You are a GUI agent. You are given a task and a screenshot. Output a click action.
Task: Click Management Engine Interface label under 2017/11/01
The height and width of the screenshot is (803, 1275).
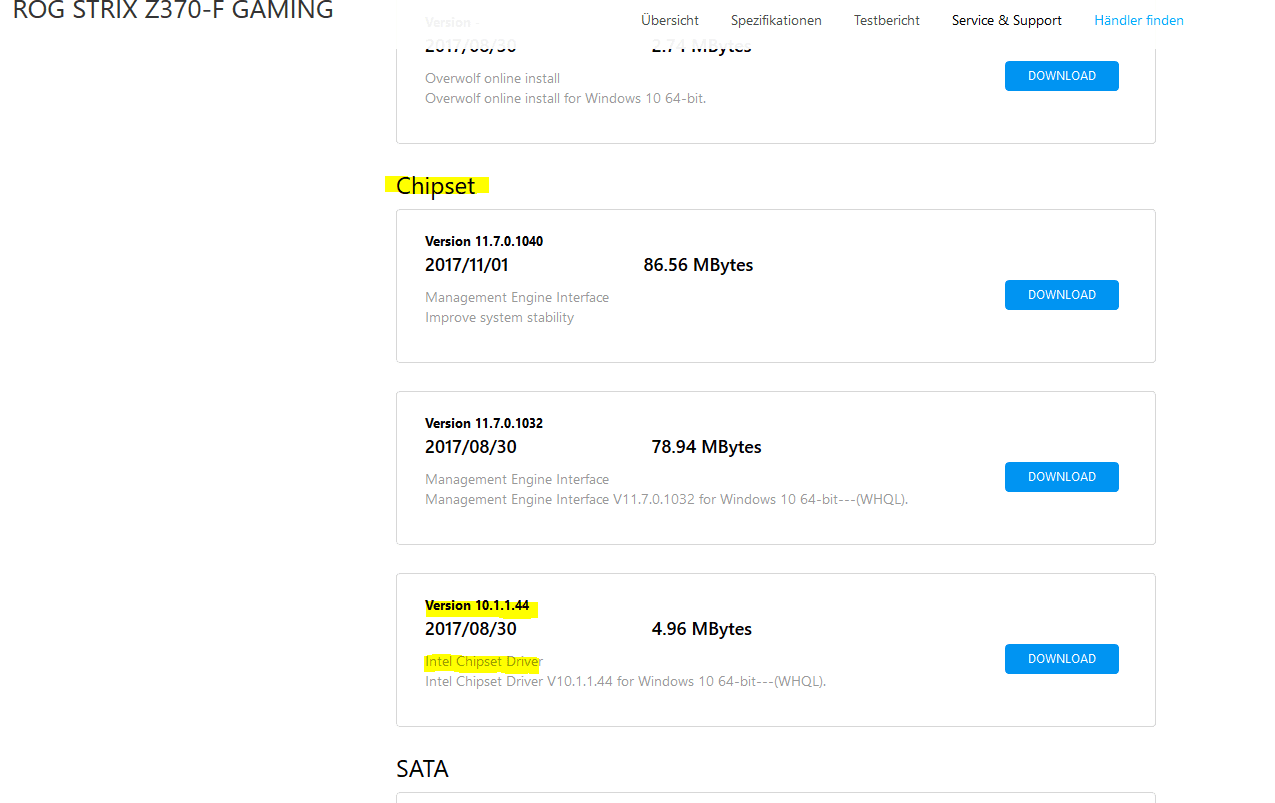[517, 297]
